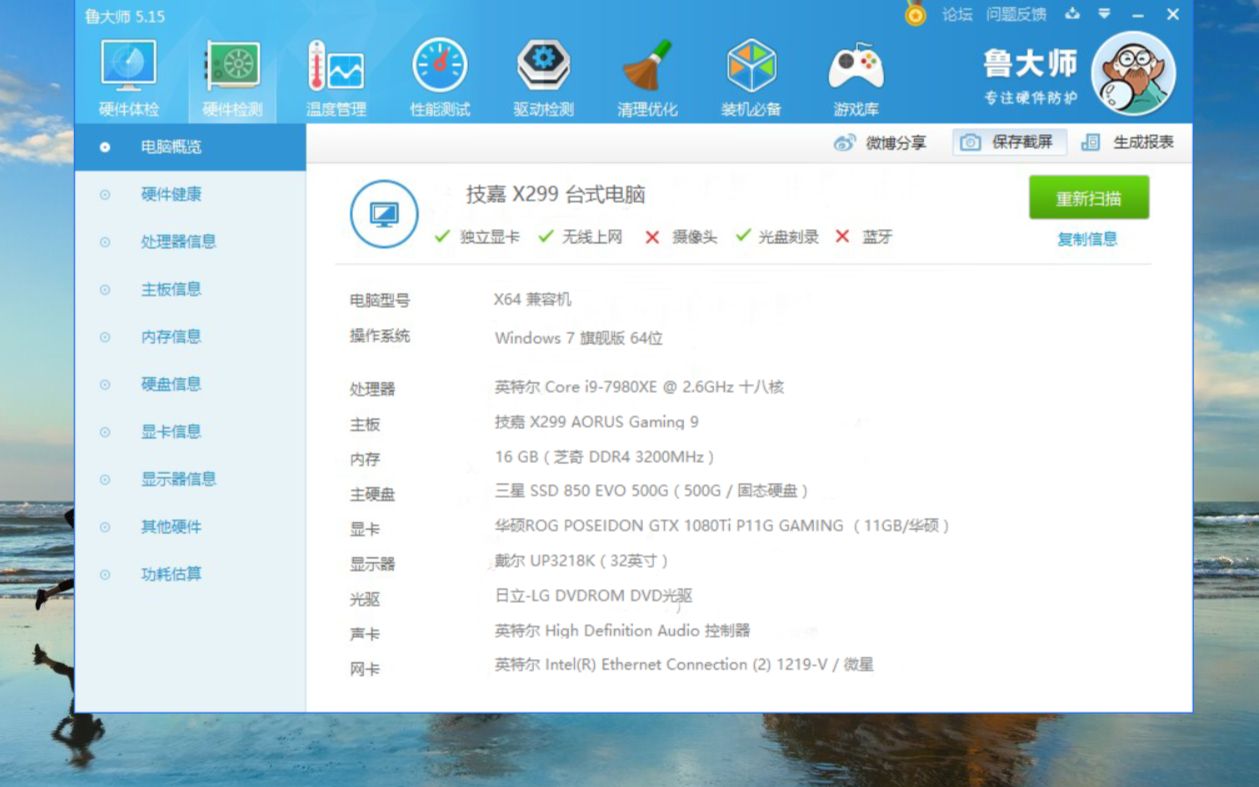
Task: Click the 复制信息 copy info link
Action: pyautogui.click(x=1087, y=239)
